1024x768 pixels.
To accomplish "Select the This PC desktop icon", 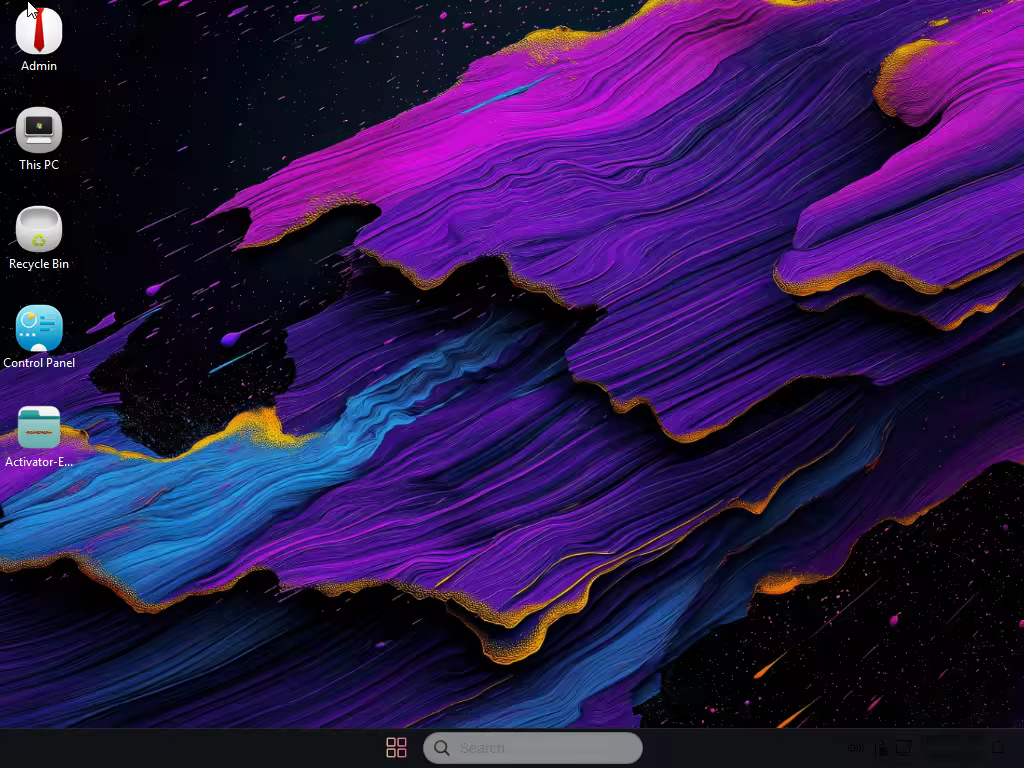I will [39, 130].
